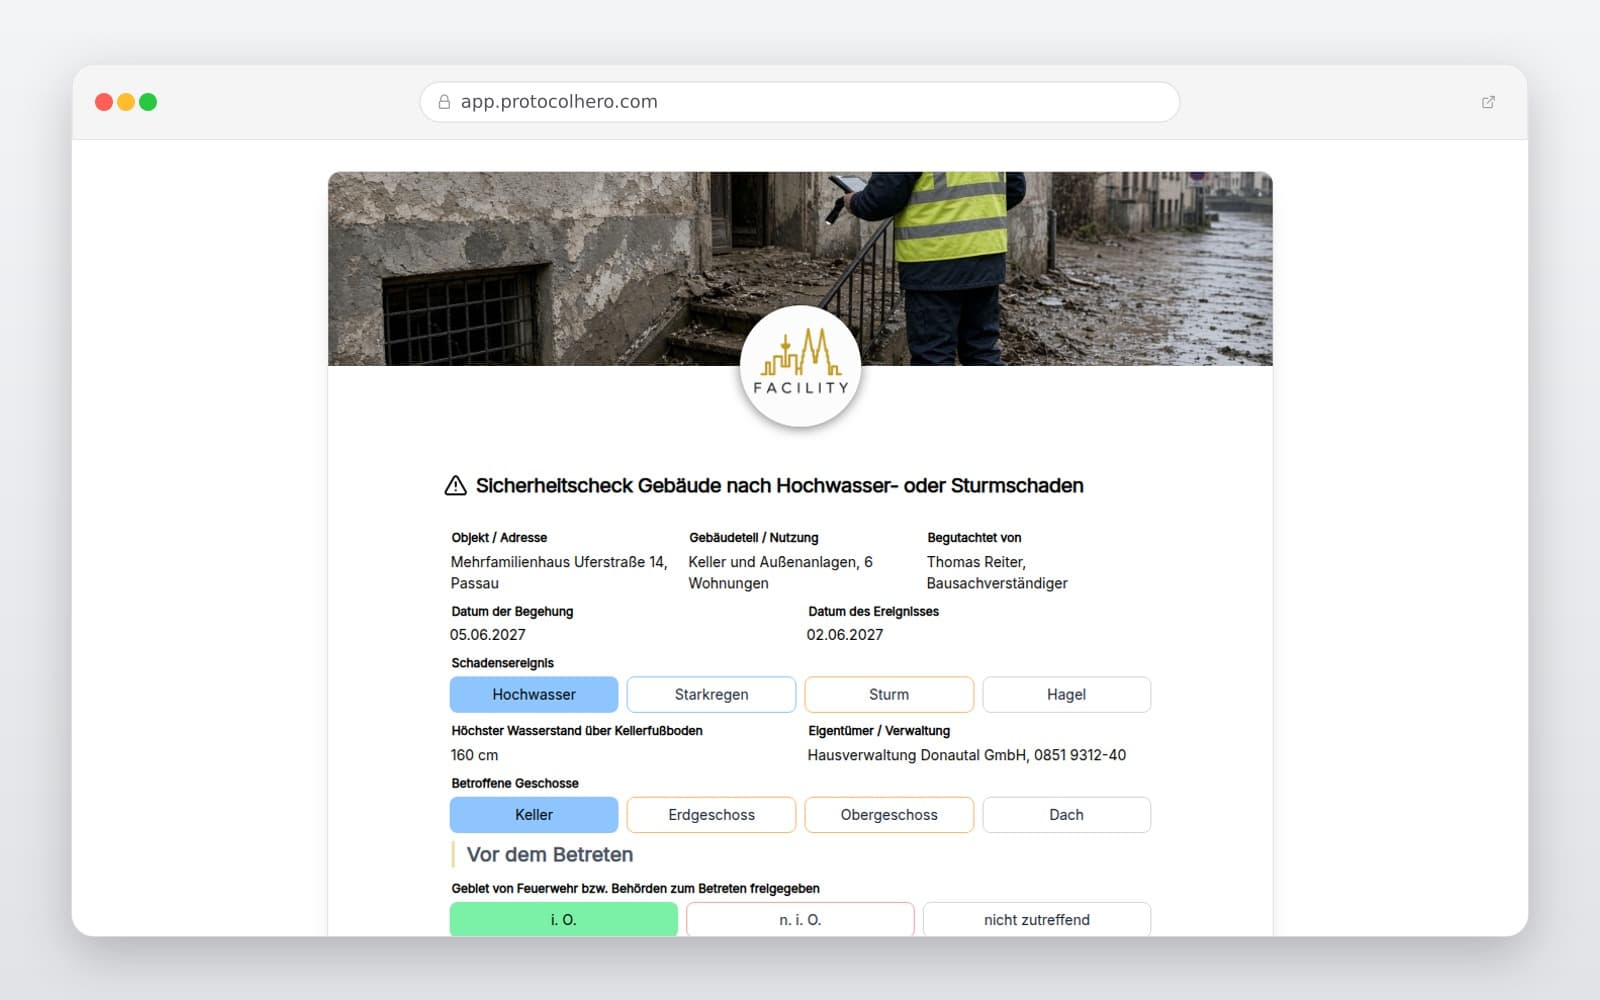Image resolution: width=1600 pixels, height=1000 pixels.
Task: Set Feuerwehr release status to n. i. O.
Action: tap(800, 920)
